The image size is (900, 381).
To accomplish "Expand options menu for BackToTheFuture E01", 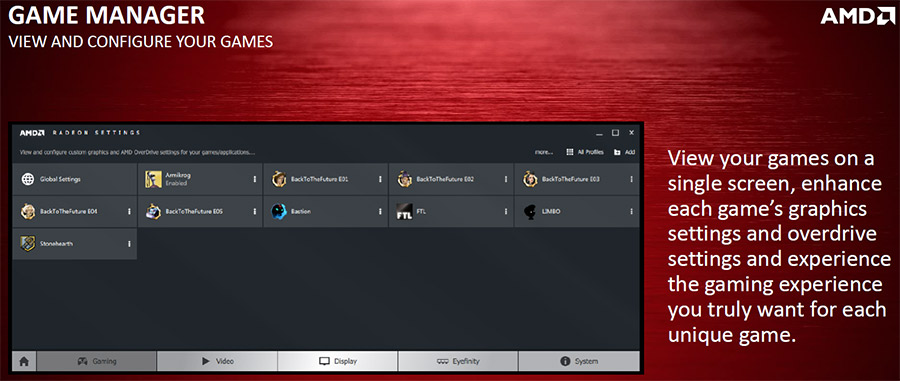I will [x=380, y=180].
